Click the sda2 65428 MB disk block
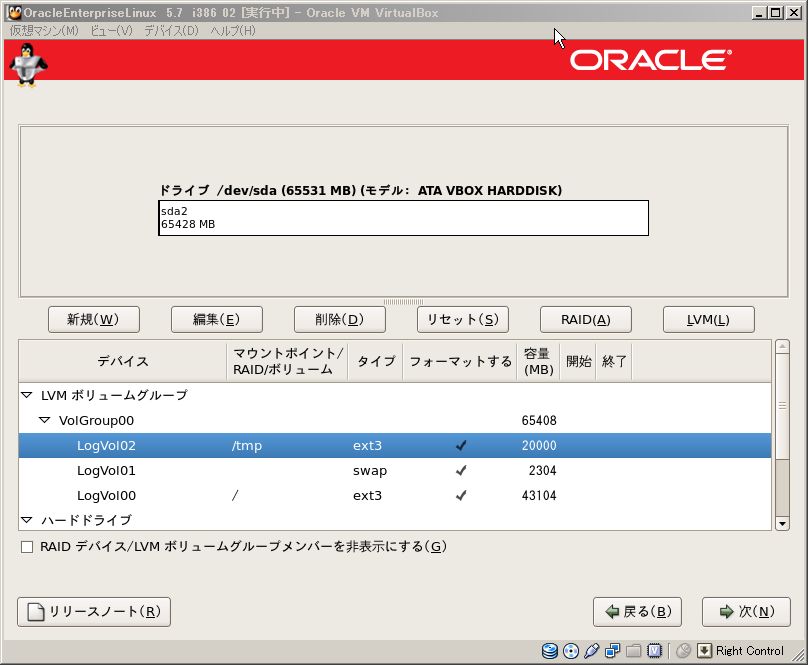 click(x=403, y=218)
